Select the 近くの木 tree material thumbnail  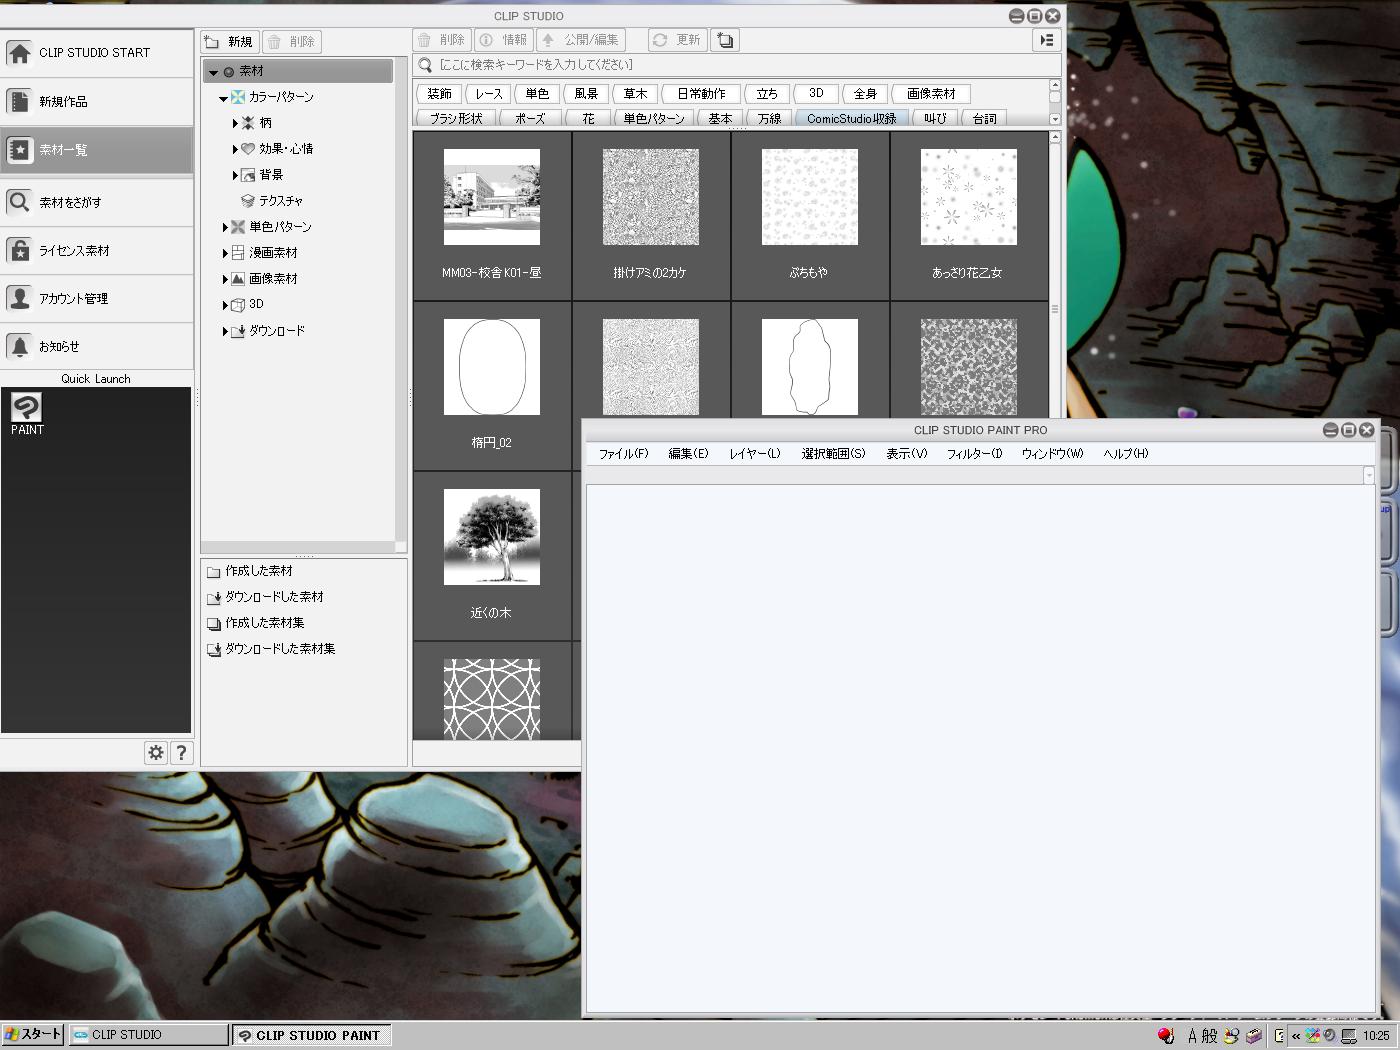click(491, 537)
